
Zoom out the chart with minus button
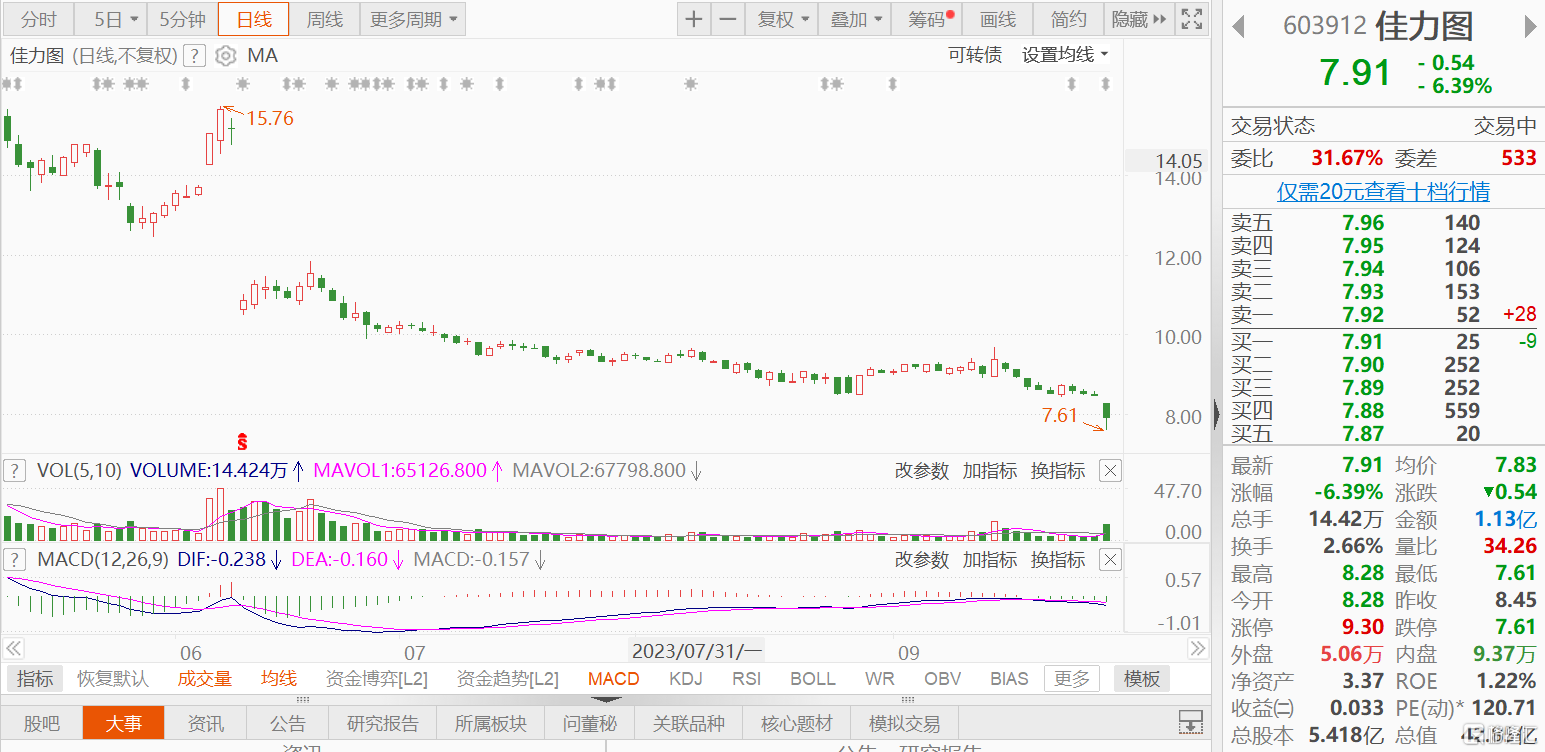click(x=728, y=19)
